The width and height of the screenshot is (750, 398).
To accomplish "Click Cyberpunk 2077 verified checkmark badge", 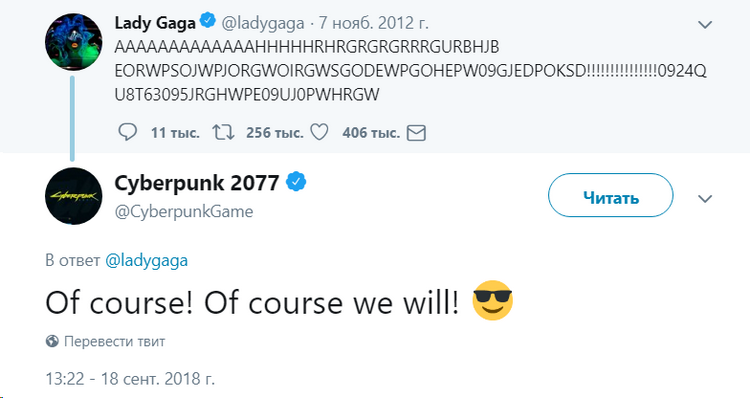I will 296,182.
